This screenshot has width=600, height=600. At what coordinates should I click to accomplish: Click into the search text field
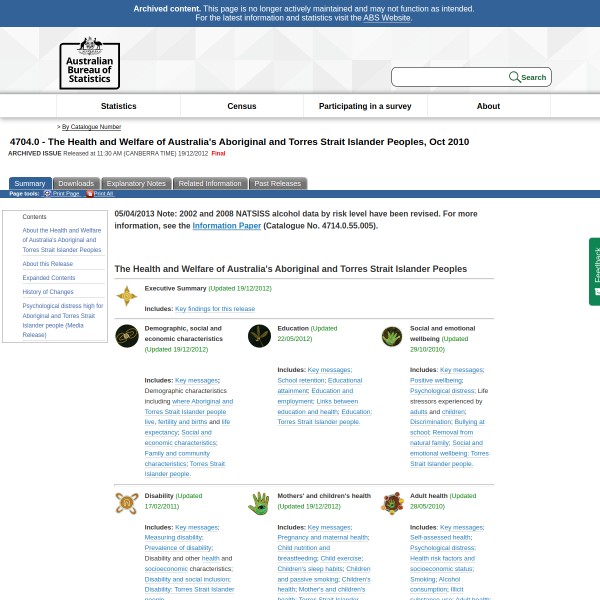450,77
